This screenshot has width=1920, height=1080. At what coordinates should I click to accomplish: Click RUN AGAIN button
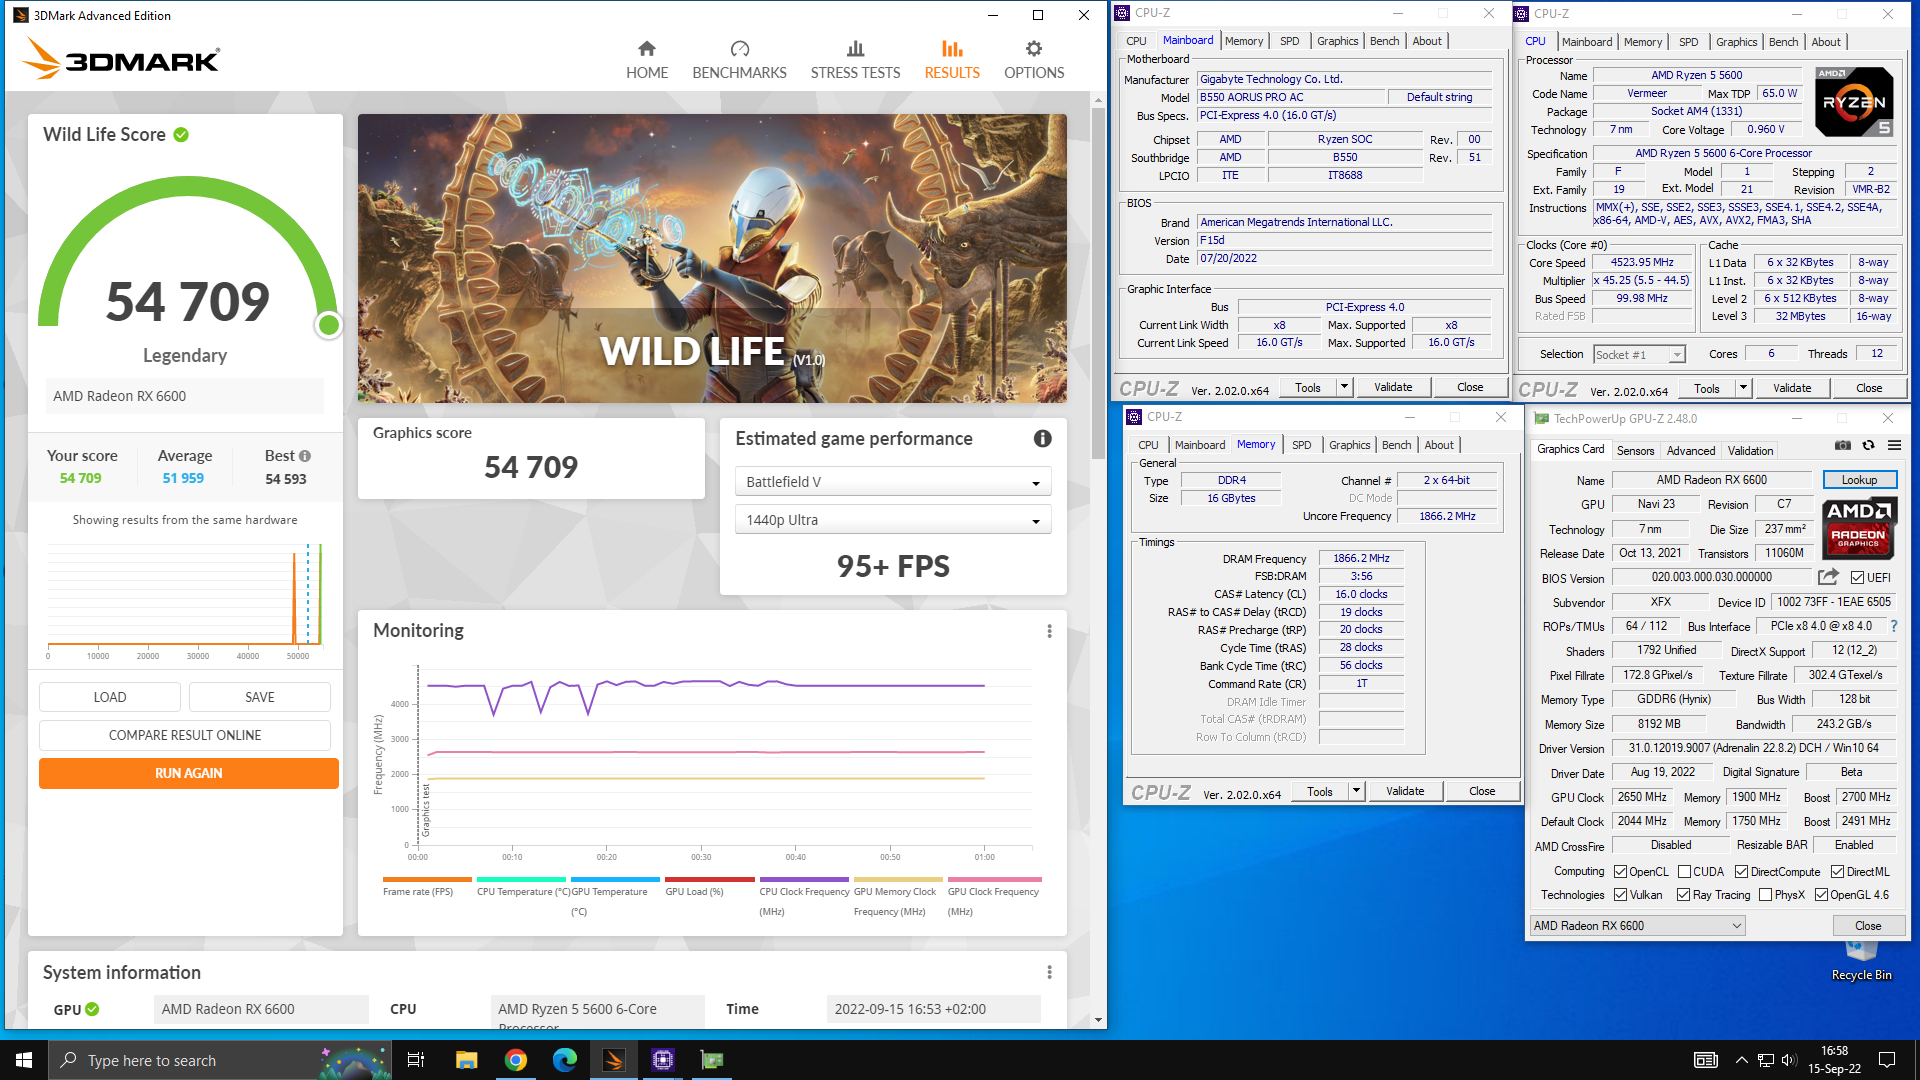(x=189, y=773)
